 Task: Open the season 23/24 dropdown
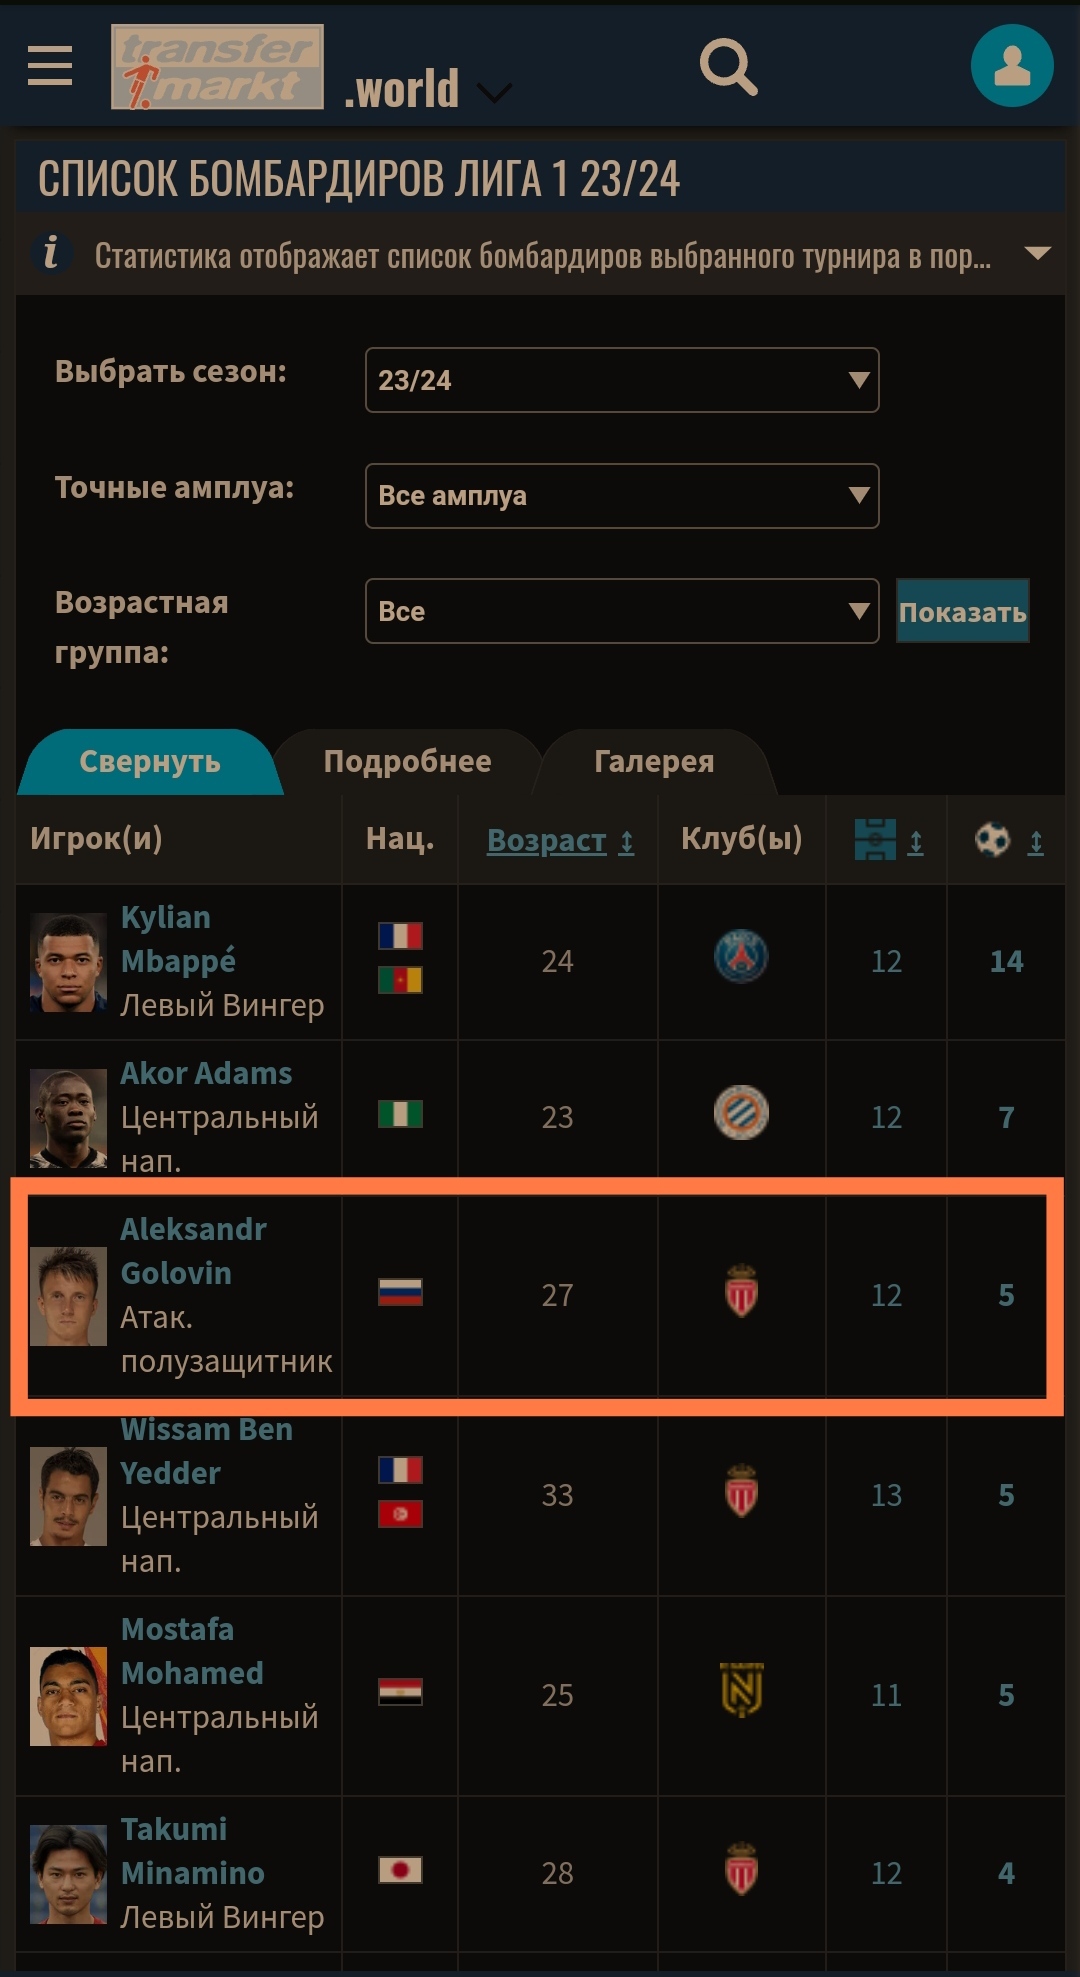pos(622,380)
